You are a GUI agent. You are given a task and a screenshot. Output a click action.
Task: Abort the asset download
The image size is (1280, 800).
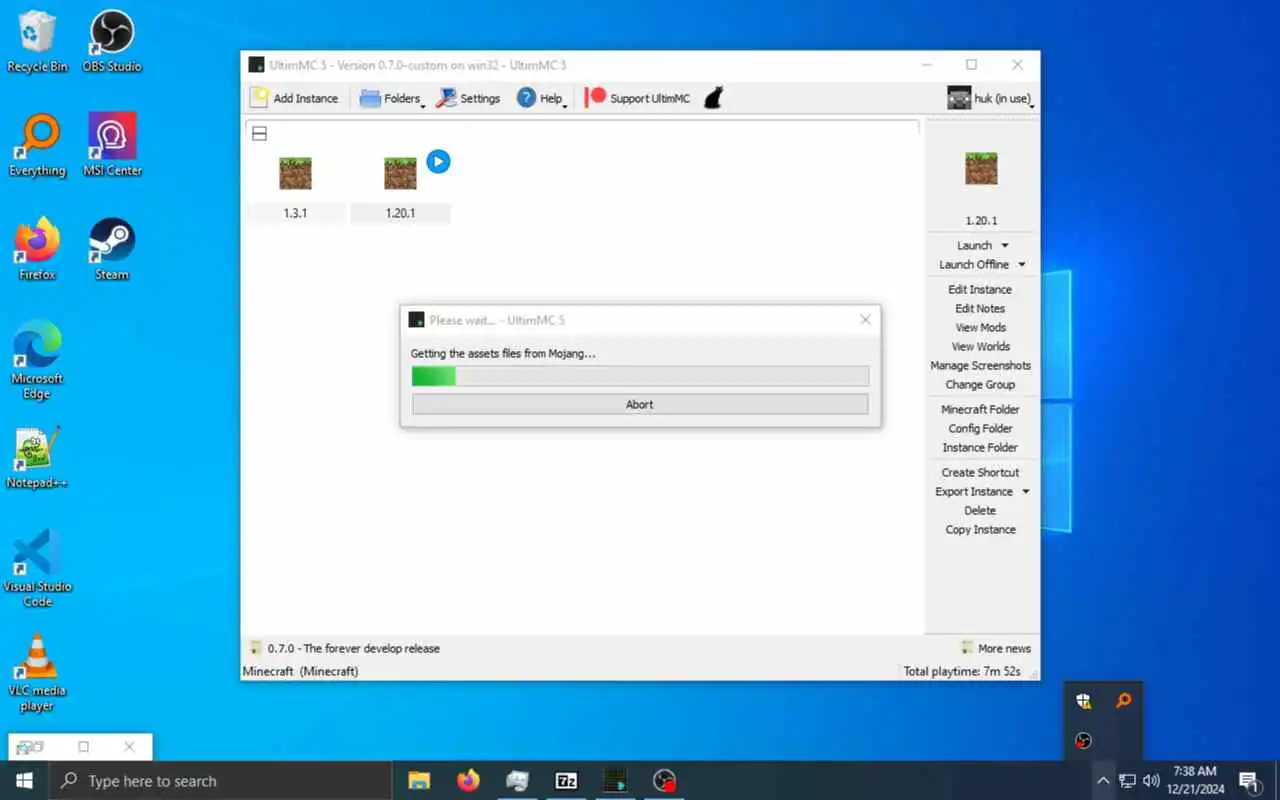(x=640, y=404)
